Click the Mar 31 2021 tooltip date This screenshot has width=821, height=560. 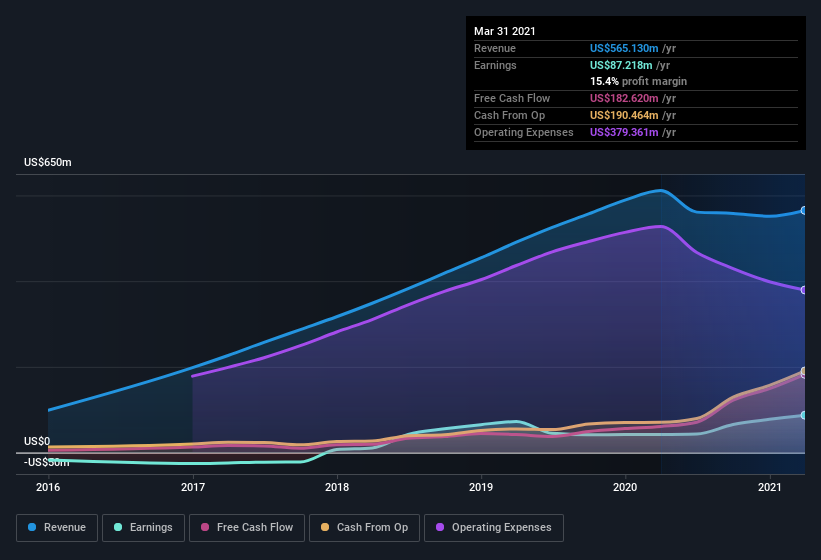[505, 31]
